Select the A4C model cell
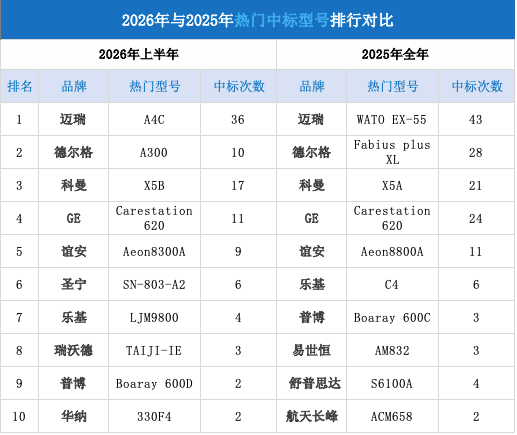Viewport: 517px width, 435px height. (x=154, y=119)
